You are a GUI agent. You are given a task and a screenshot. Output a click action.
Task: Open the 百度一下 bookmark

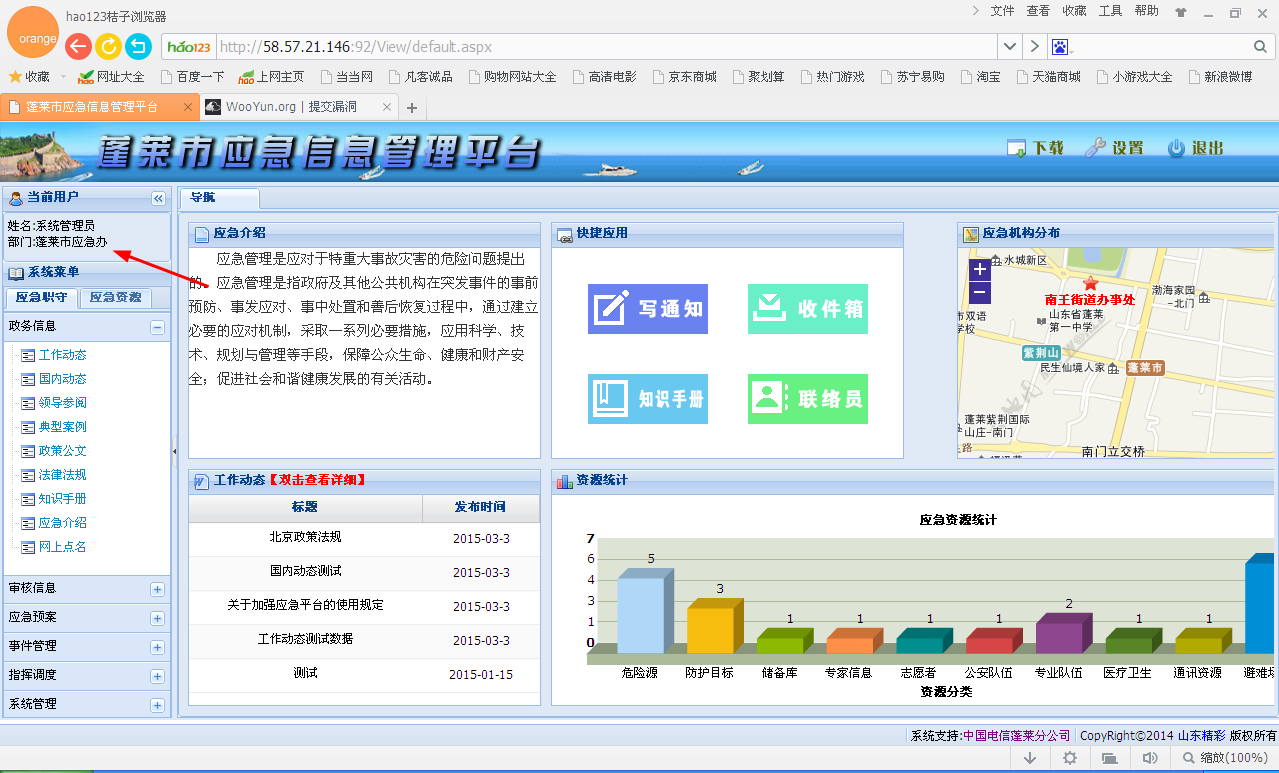[191, 77]
